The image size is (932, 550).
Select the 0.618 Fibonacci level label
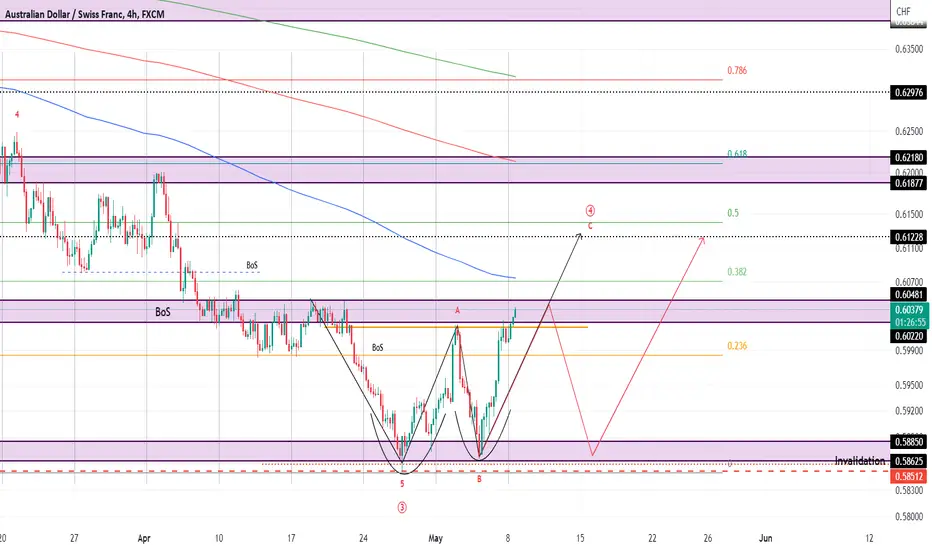click(737, 153)
